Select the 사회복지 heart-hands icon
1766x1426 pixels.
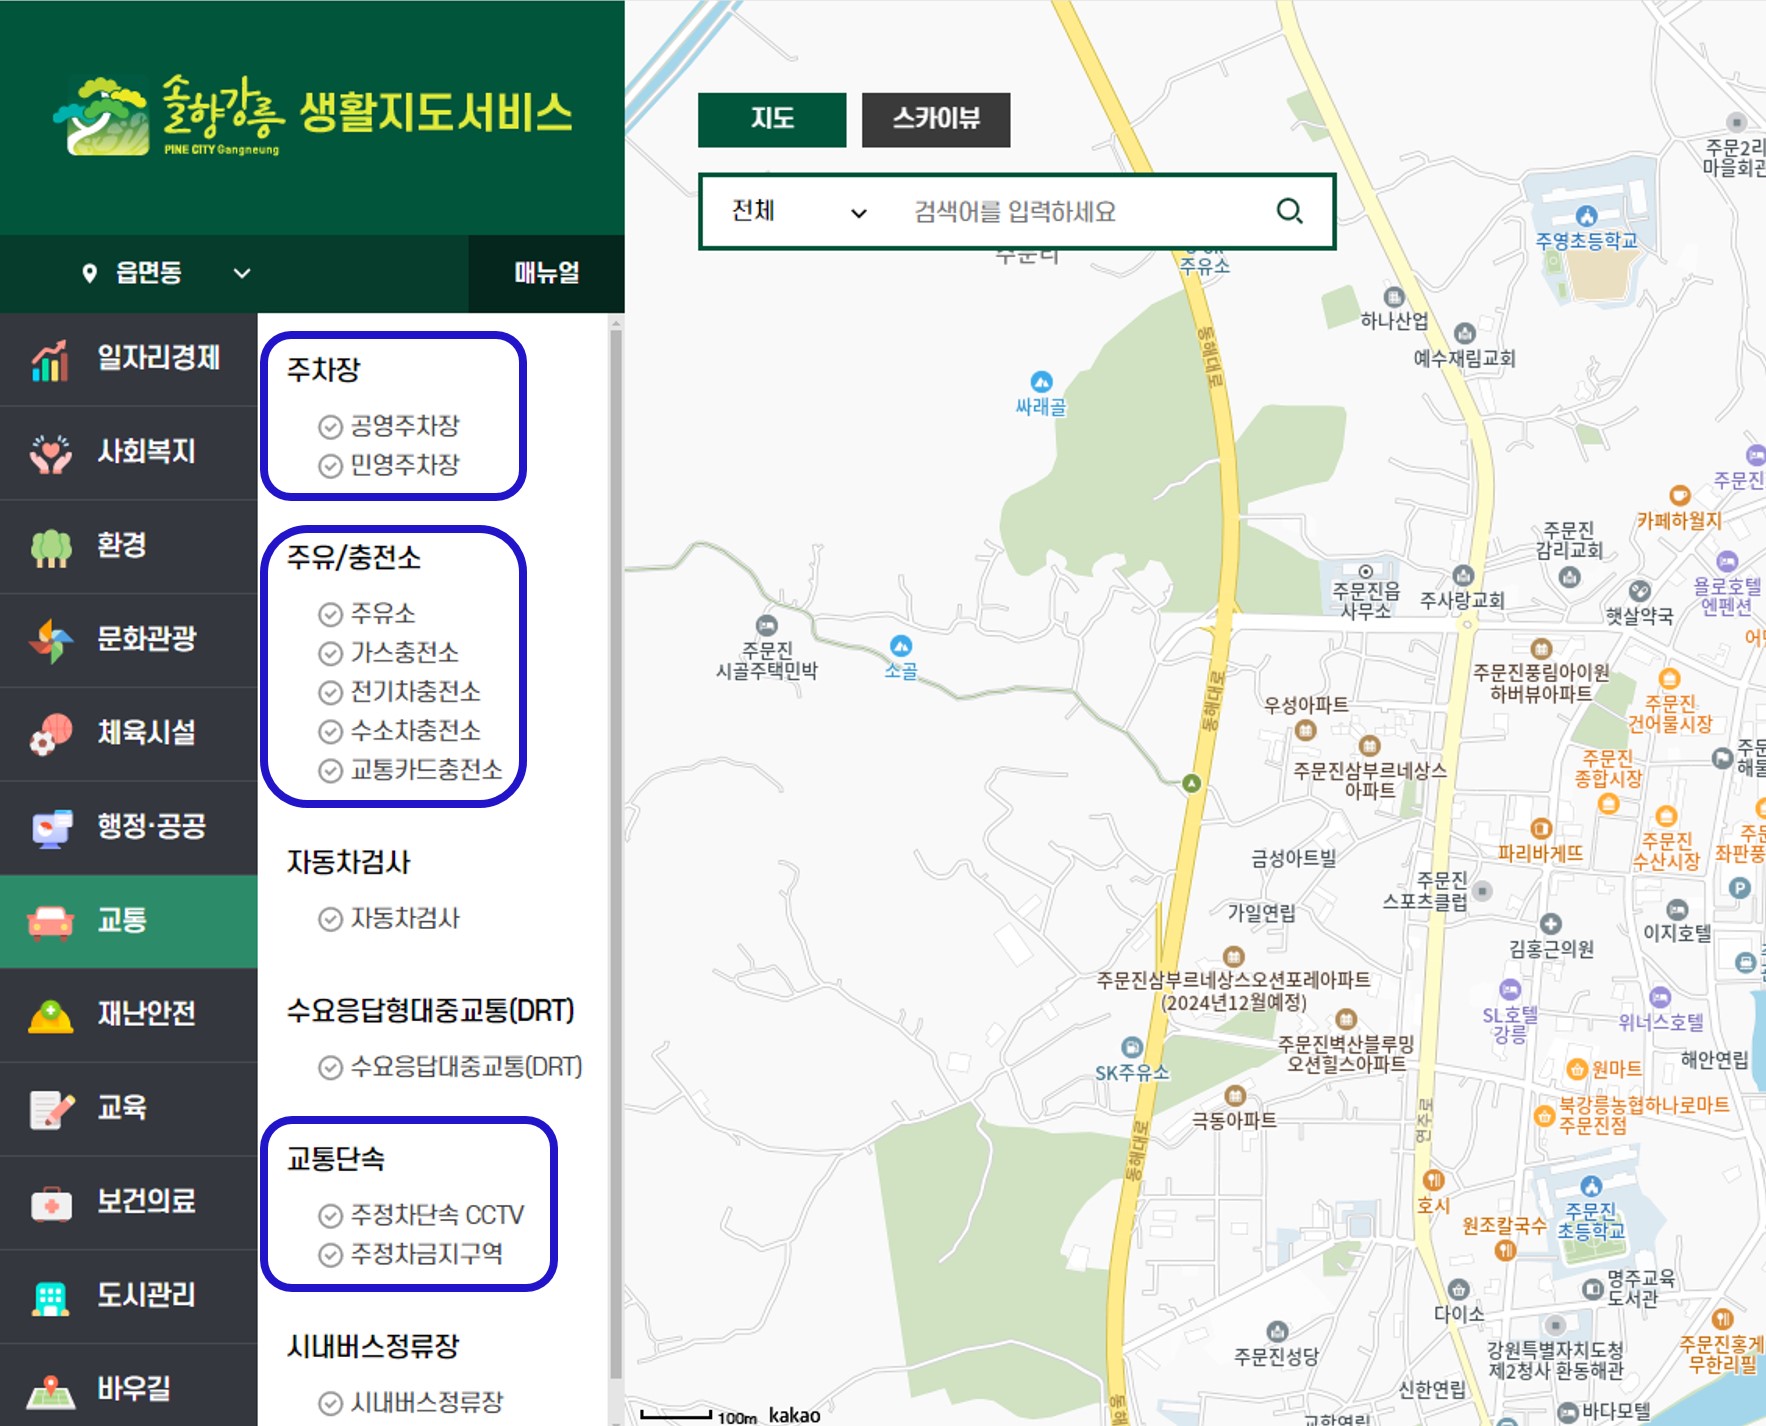tap(50, 453)
